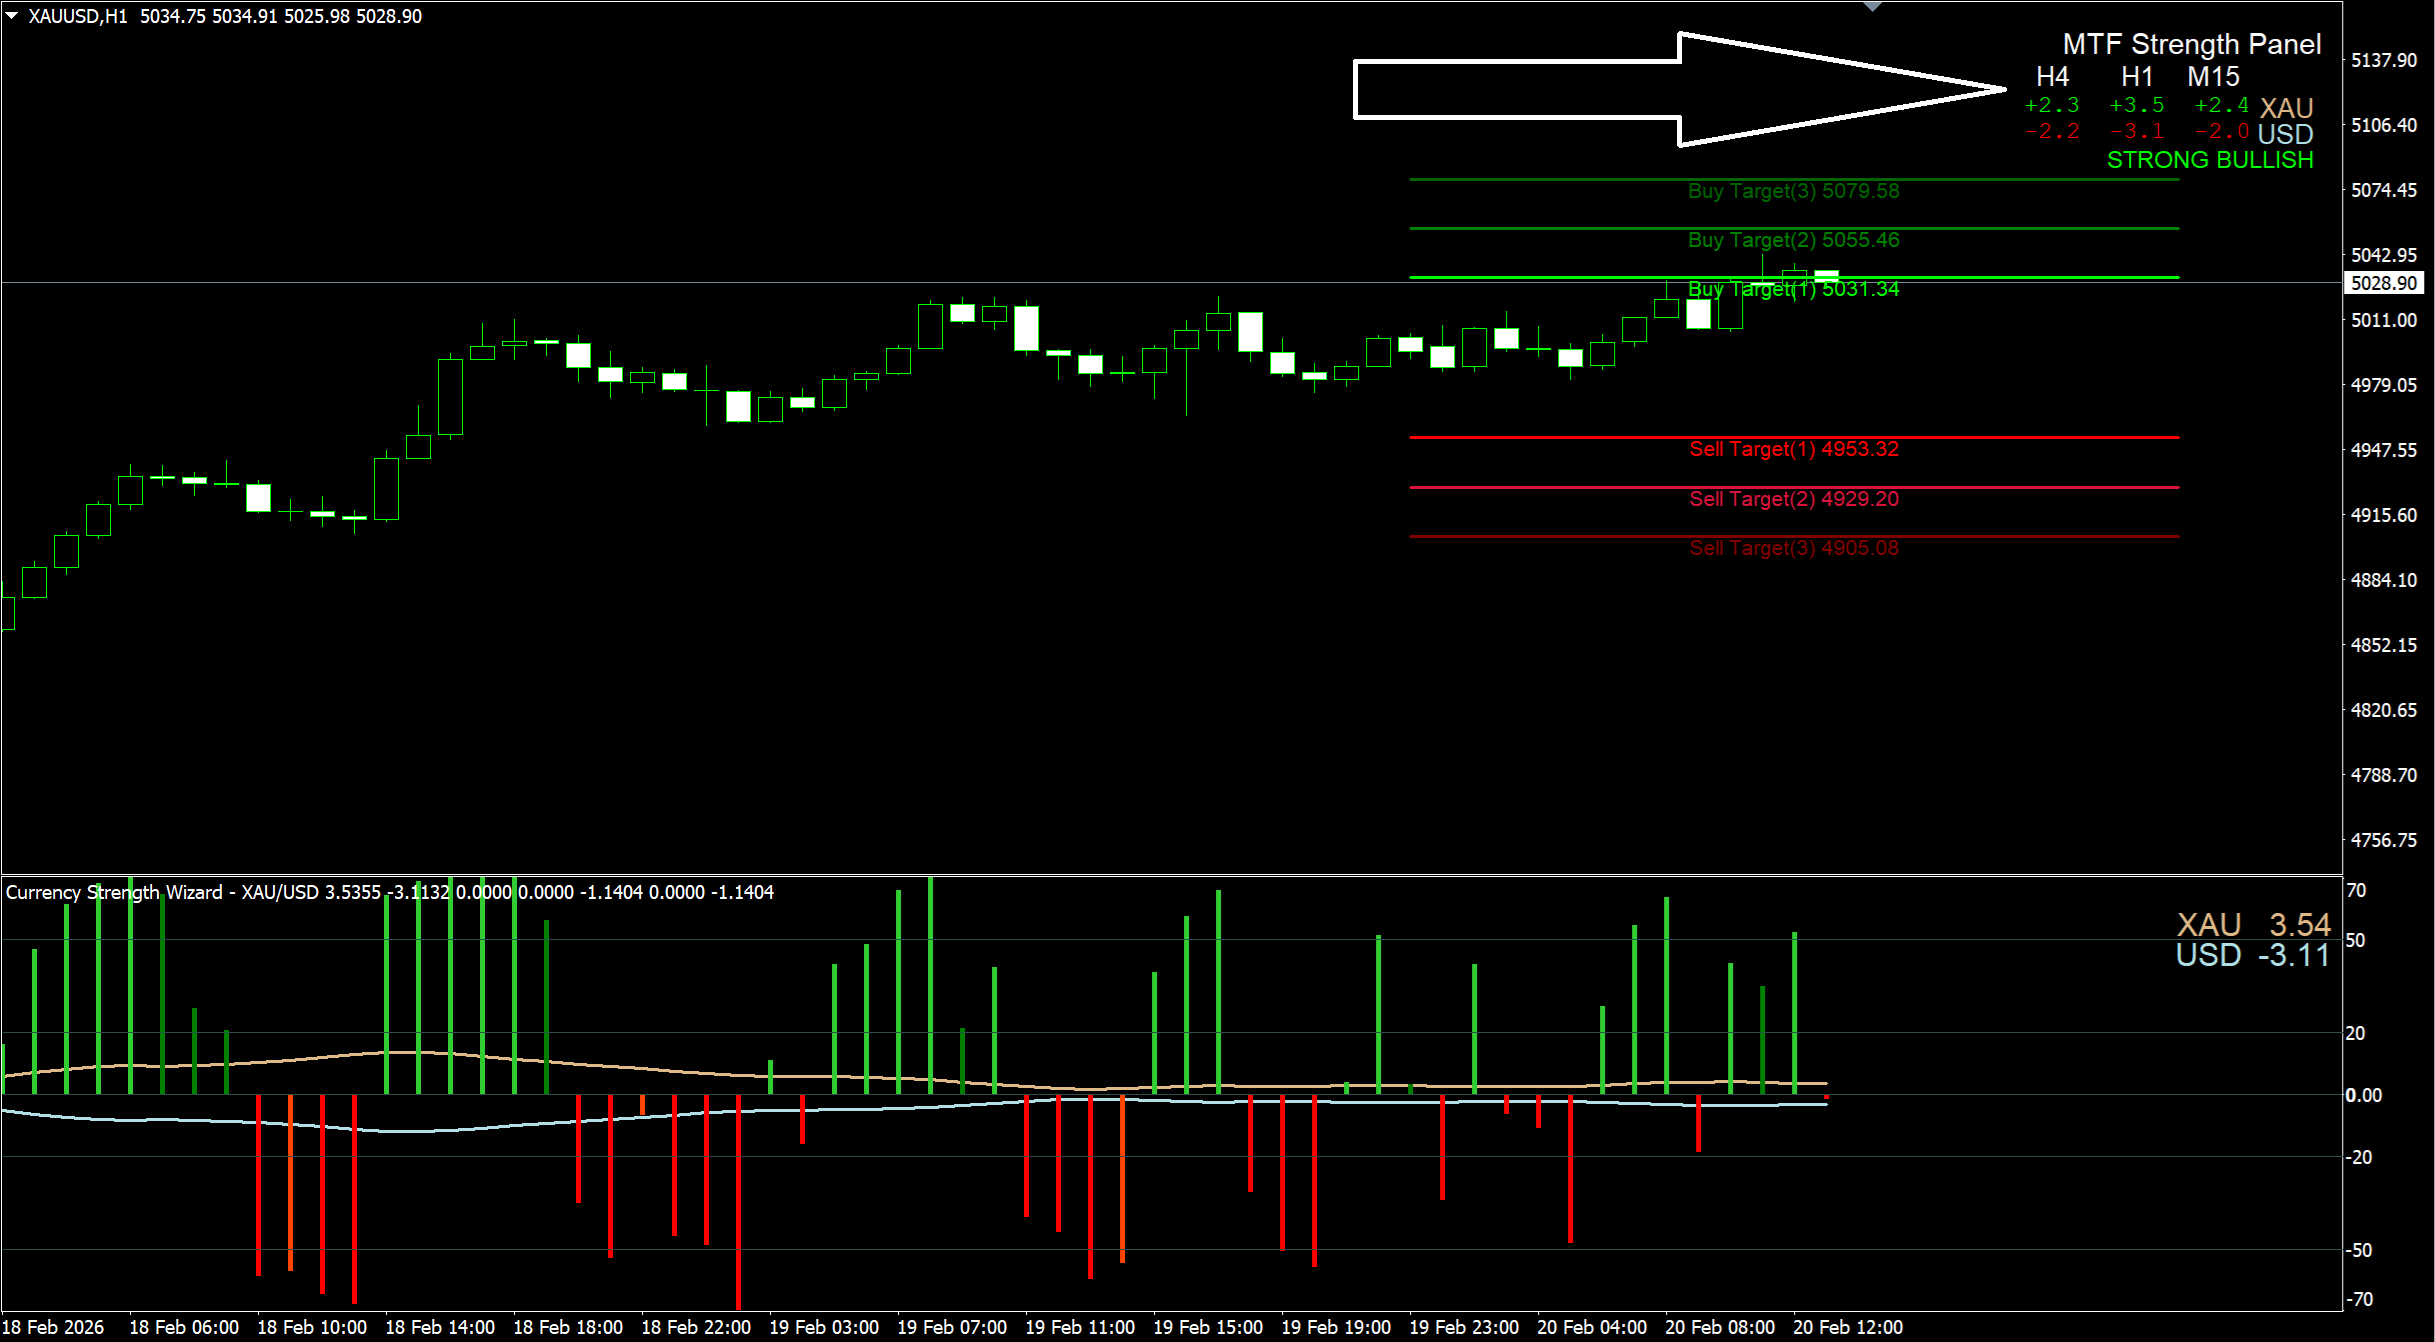Viewport: 2435px width, 1342px height.
Task: Click the USD -3.11 strength readout
Action: pos(2252,955)
